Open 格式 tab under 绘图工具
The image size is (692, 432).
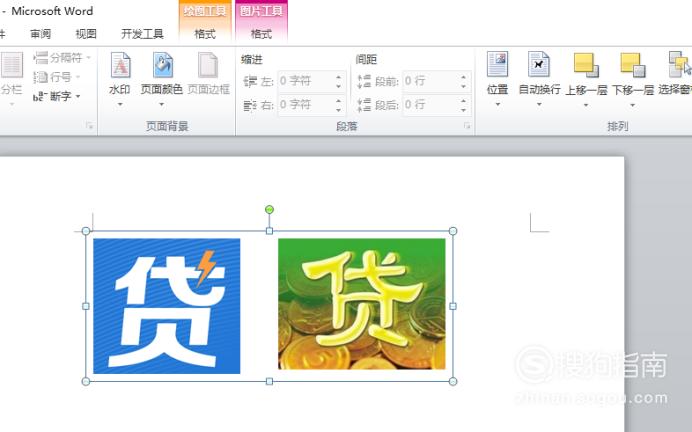pos(205,34)
